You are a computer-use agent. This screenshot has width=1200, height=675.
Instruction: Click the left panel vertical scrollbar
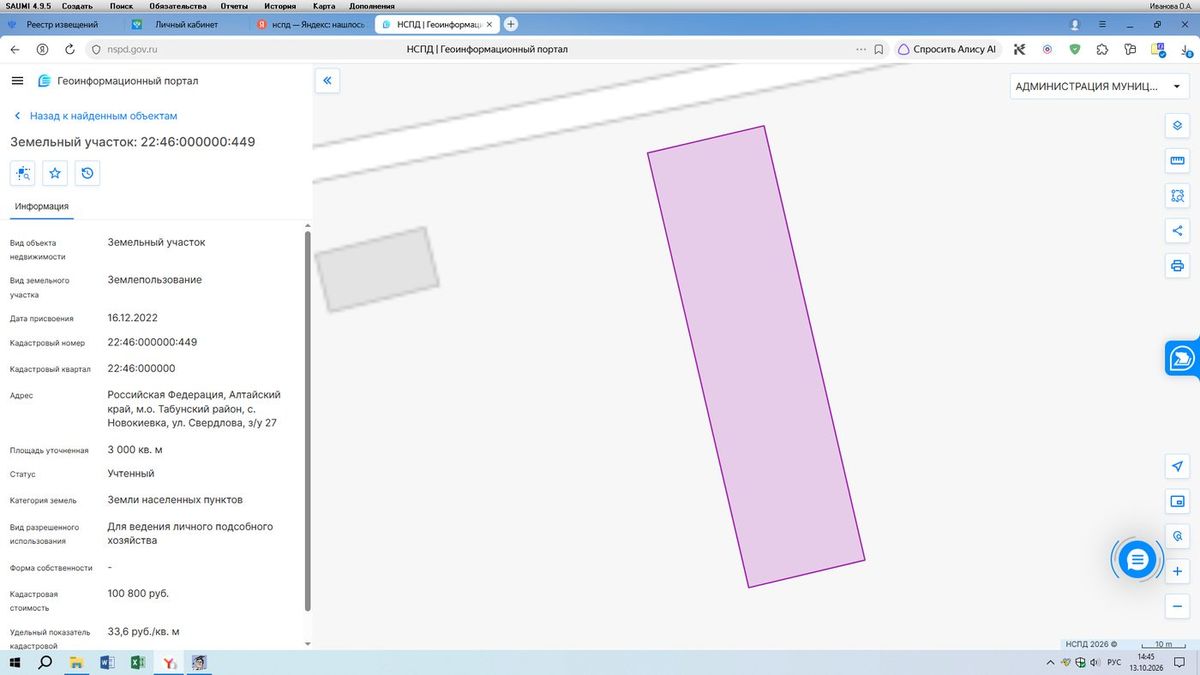point(307,420)
